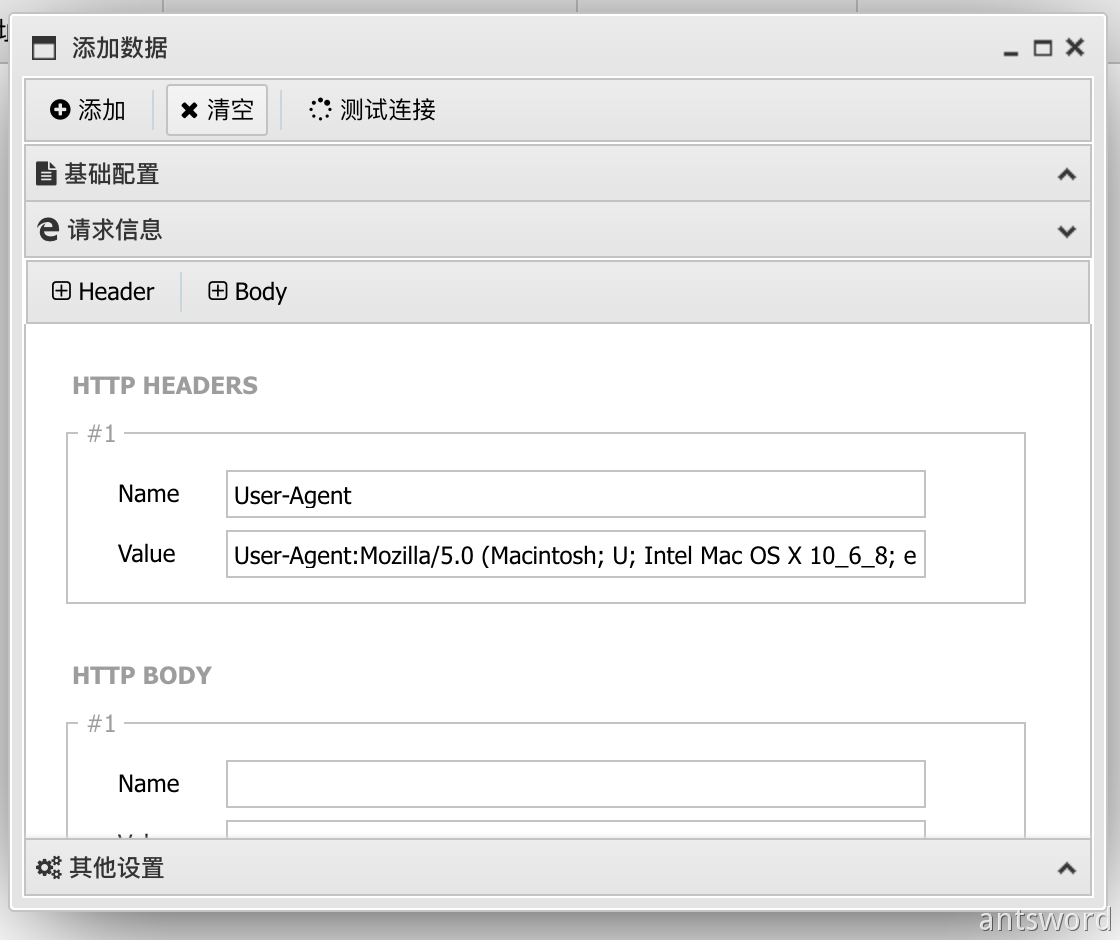This screenshot has height=940, width=1120.
Task: Expand the 其他设置 section chevron
Action: (x=1067, y=869)
